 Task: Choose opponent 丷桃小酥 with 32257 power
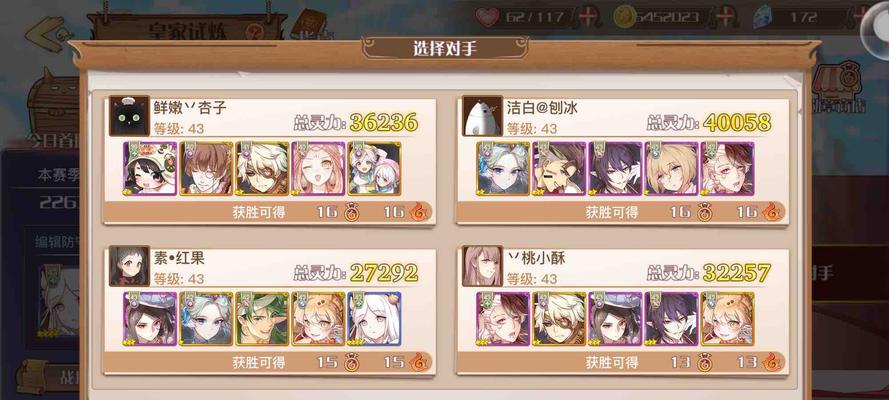coord(623,312)
